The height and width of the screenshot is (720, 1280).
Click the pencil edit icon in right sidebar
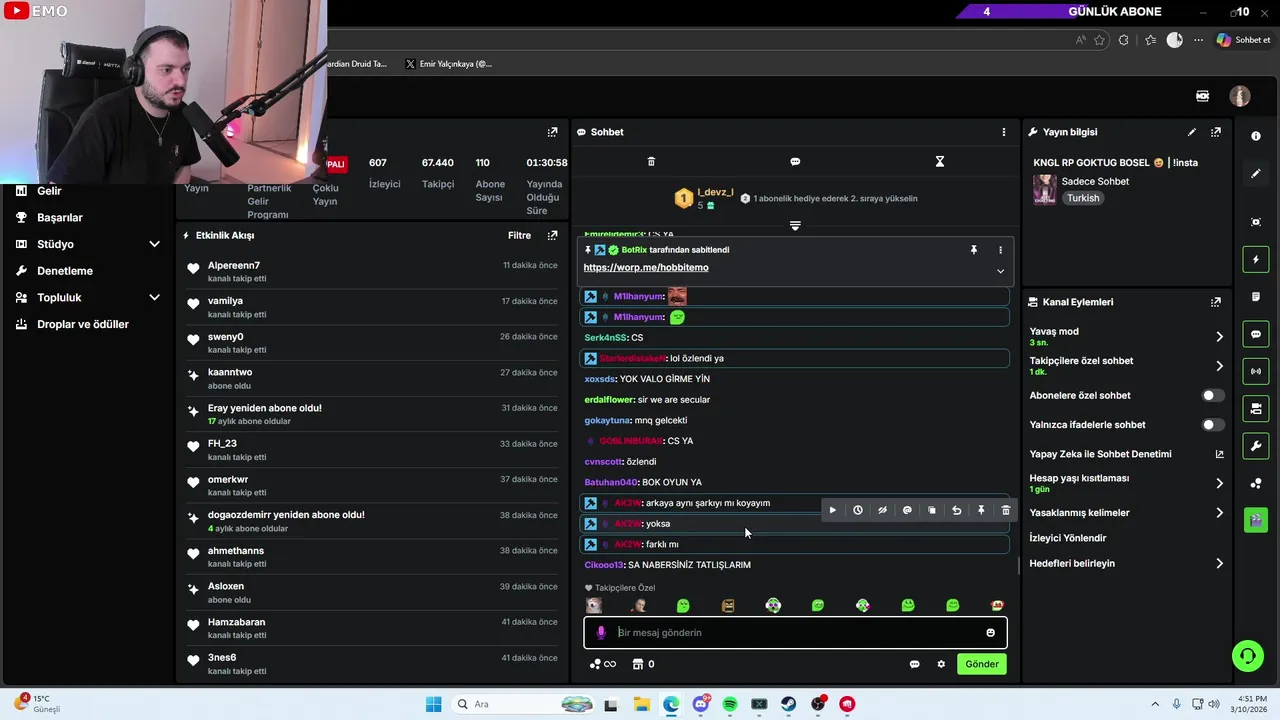1256,173
